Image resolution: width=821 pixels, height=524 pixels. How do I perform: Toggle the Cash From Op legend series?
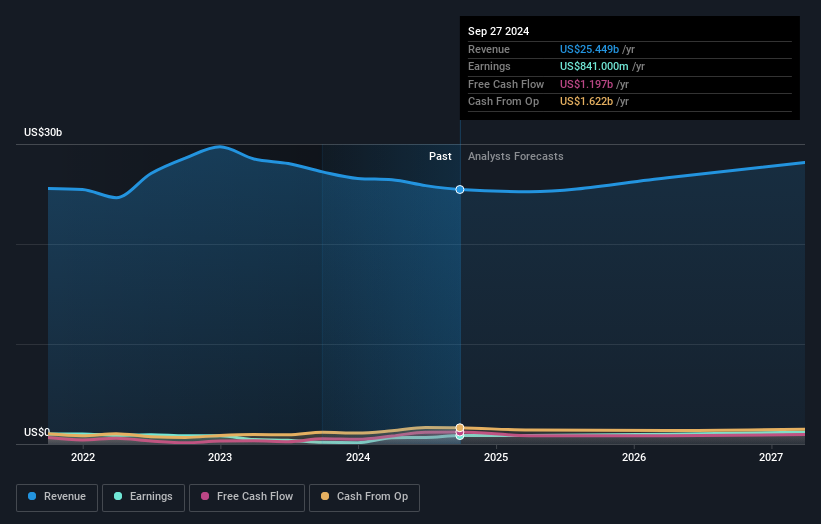click(x=364, y=497)
